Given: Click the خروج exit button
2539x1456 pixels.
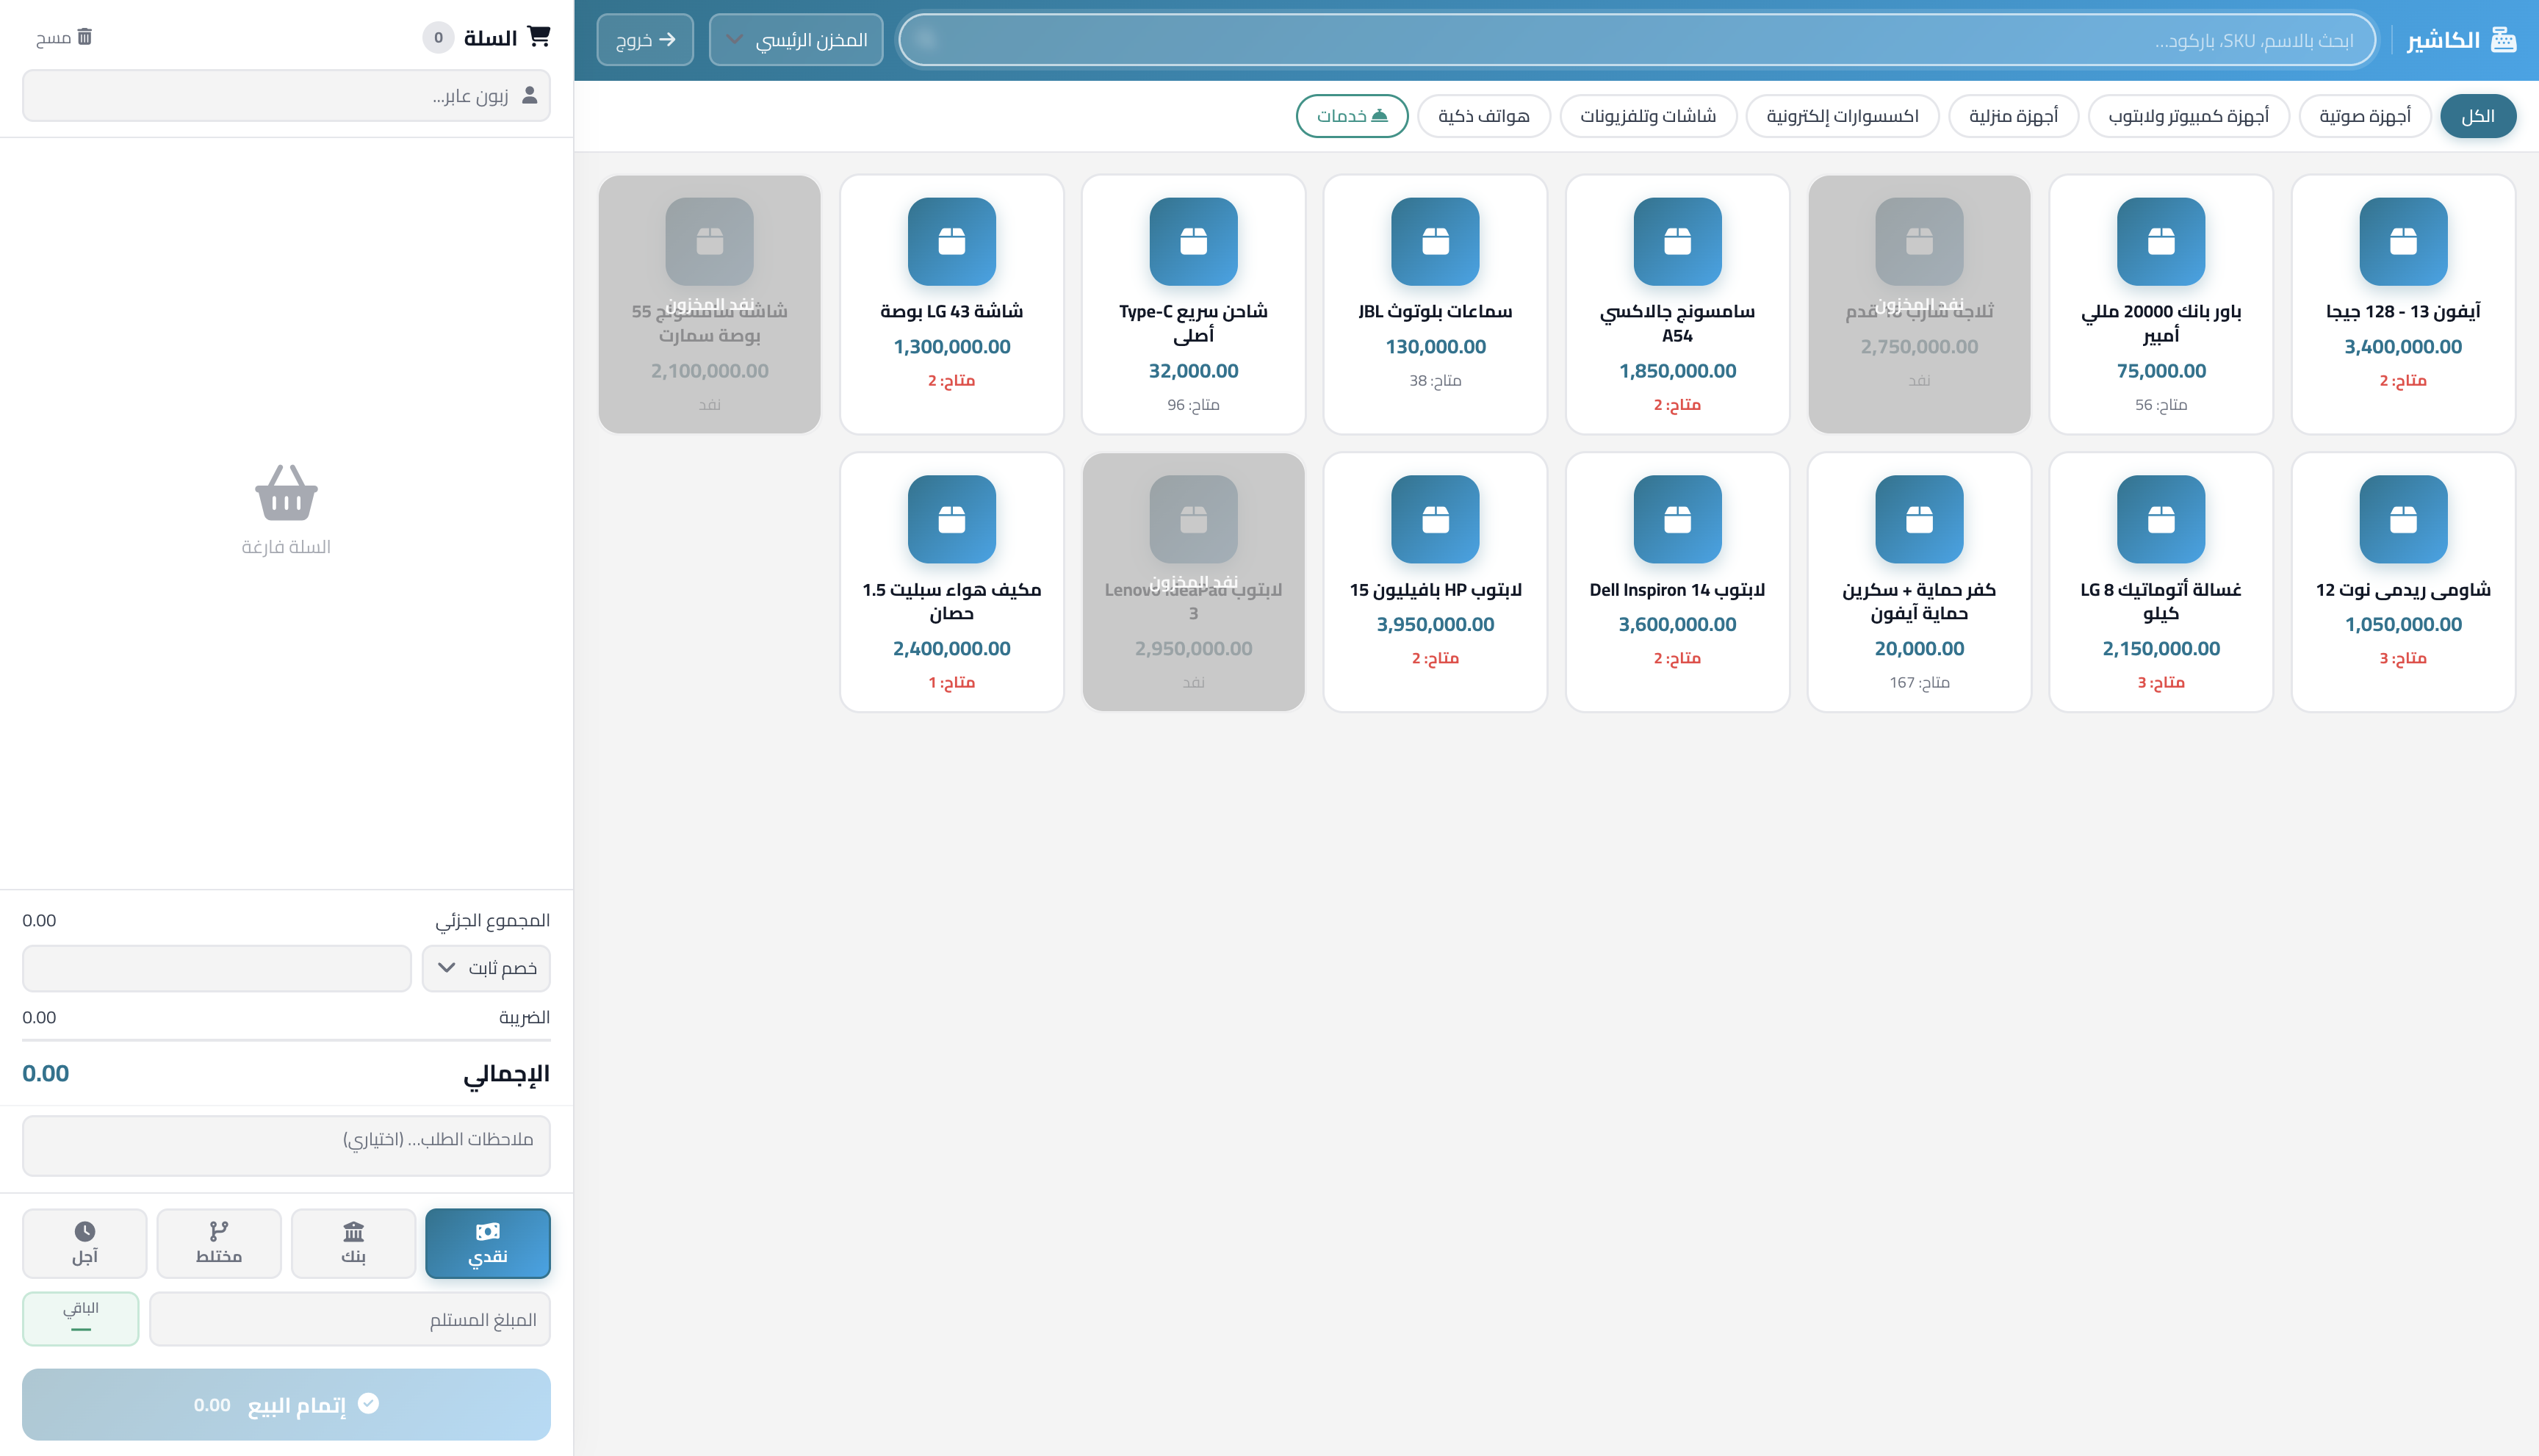Looking at the screenshot, I should pos(645,40).
